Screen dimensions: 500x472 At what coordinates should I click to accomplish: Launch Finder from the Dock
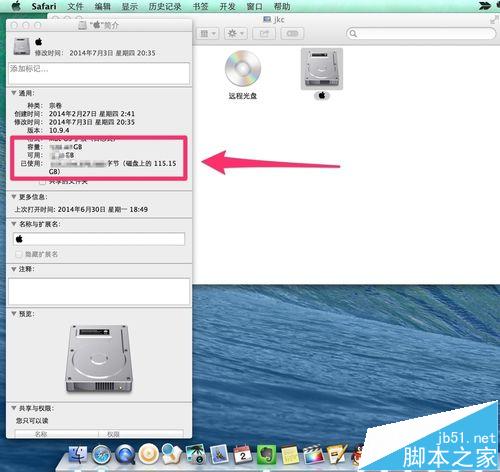[78, 455]
